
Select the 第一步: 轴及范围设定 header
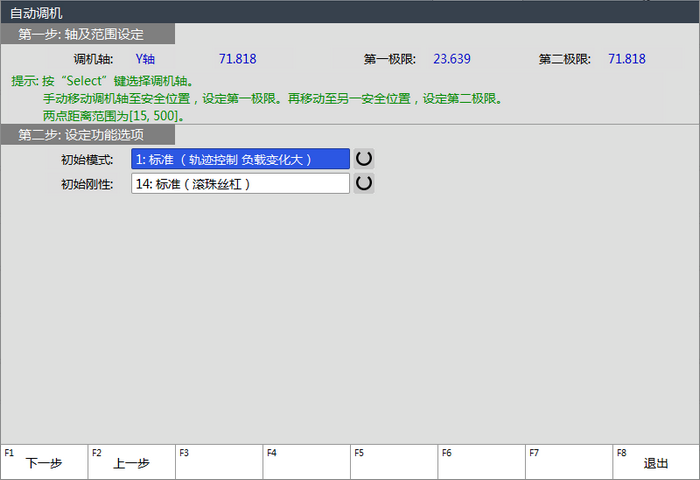point(88,34)
